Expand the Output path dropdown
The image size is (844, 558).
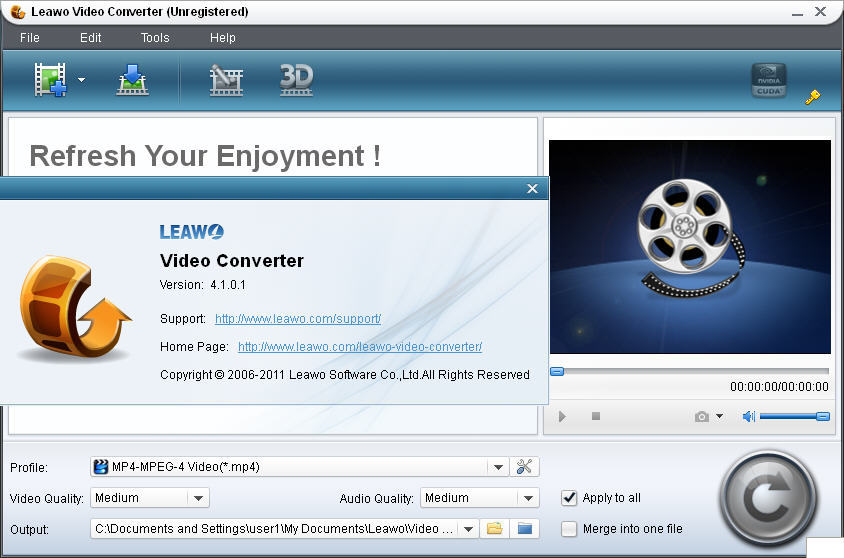point(468,529)
